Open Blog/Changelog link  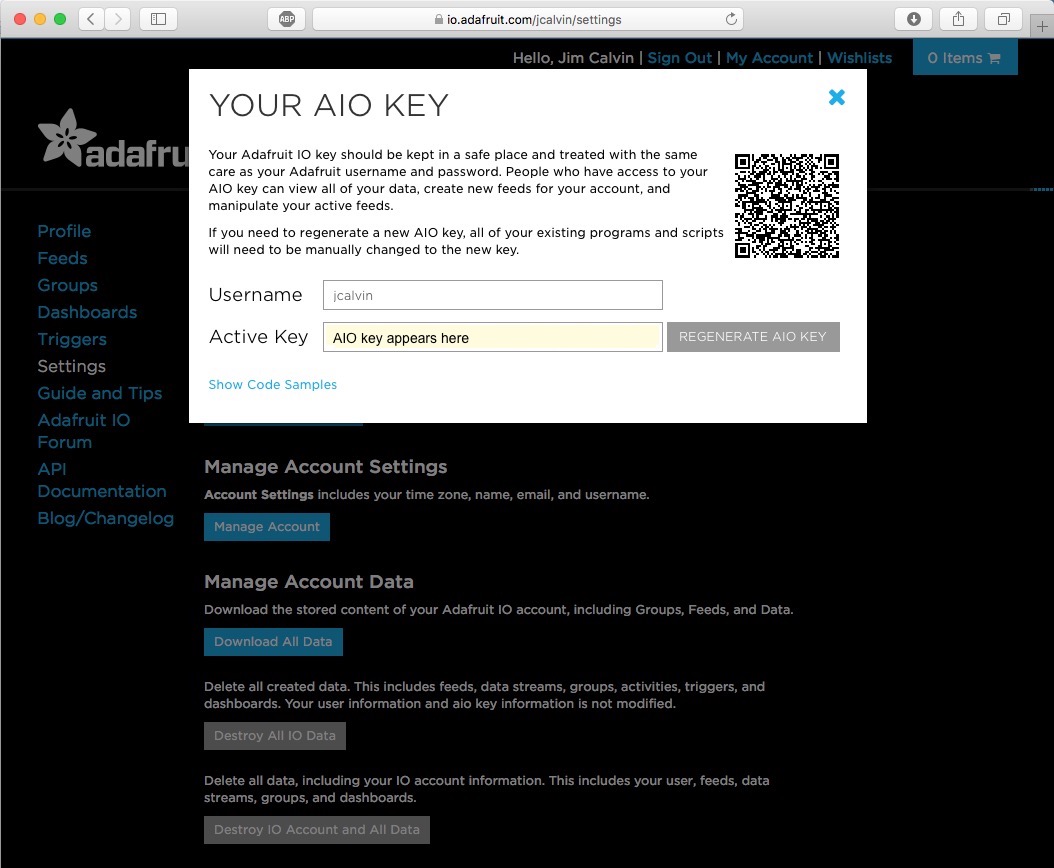tap(106, 518)
